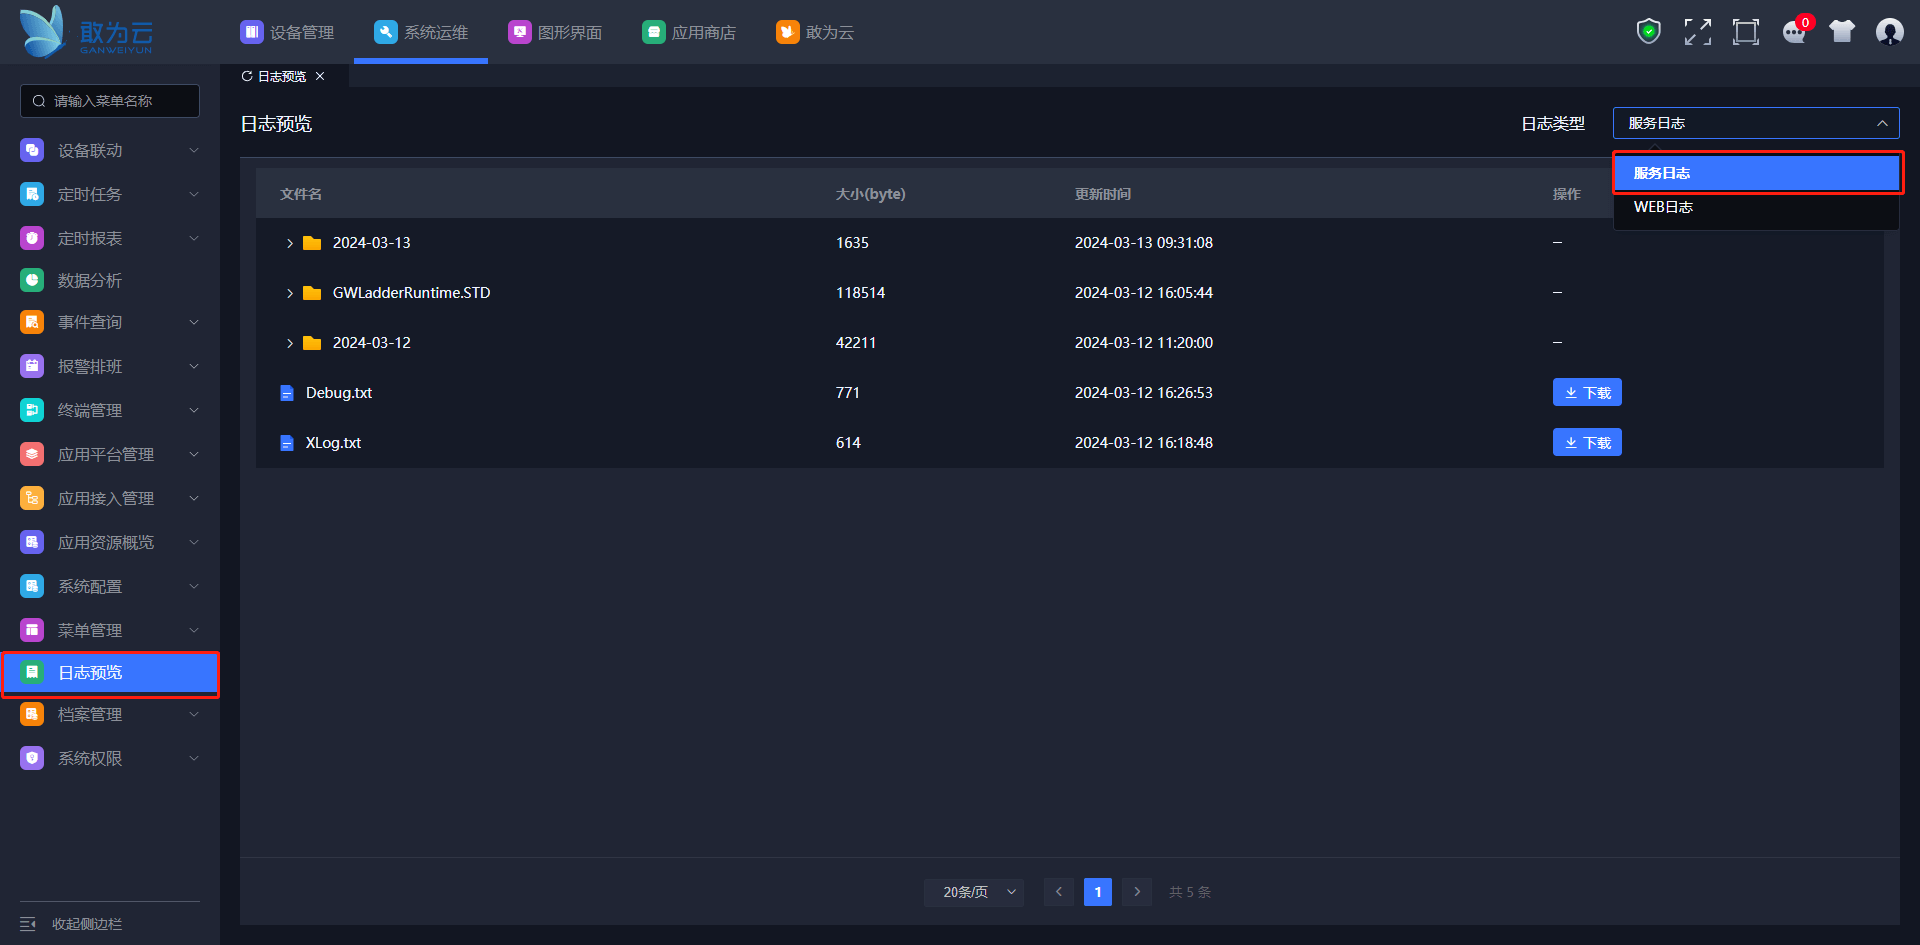The width and height of the screenshot is (1920, 945).
Task: Open the 图形界面 top tab
Action: (x=555, y=32)
